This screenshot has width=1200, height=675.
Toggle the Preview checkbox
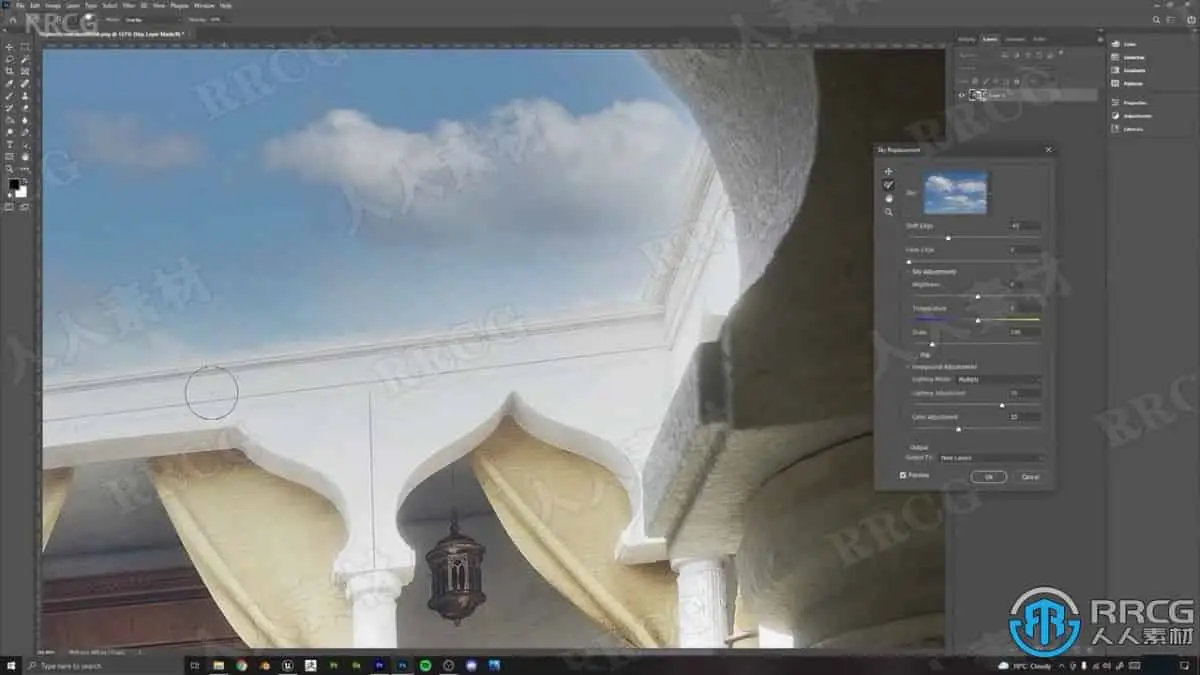[903, 475]
